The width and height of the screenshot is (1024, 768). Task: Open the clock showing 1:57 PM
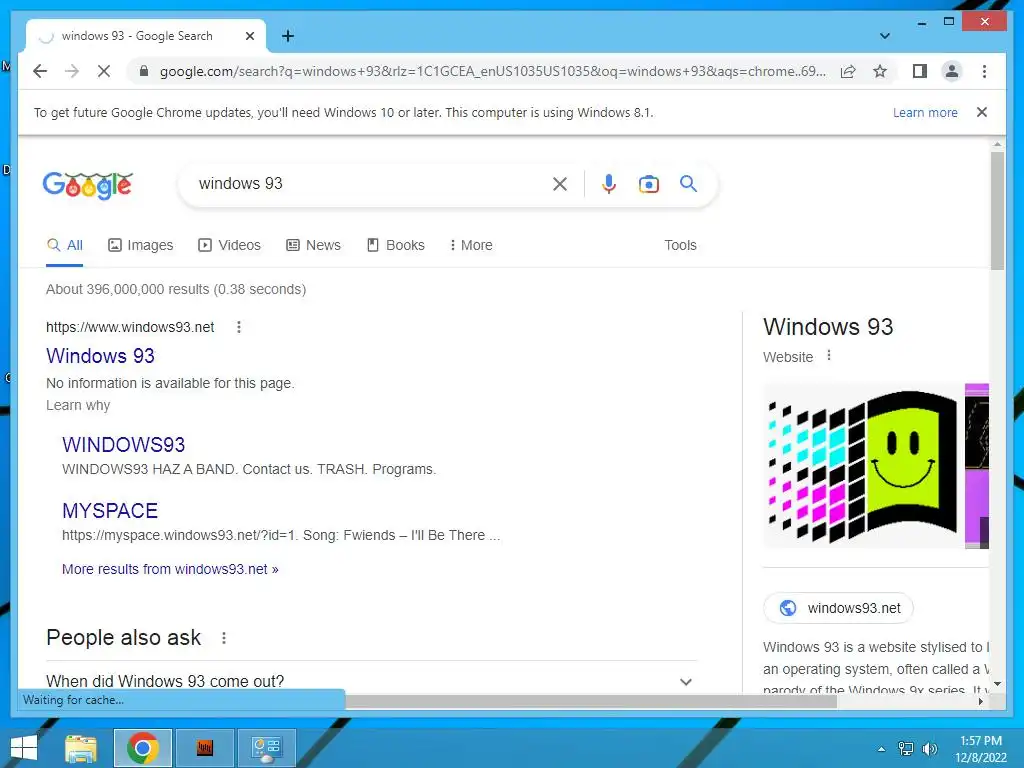(981, 749)
